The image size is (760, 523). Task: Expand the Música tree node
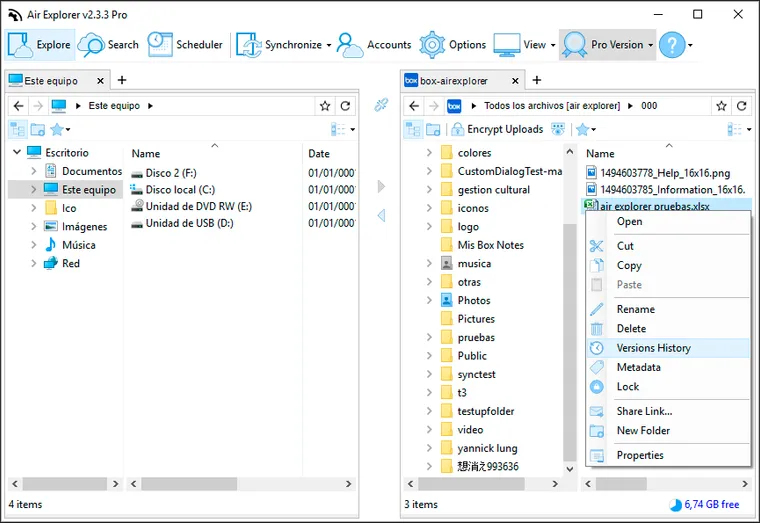33,245
